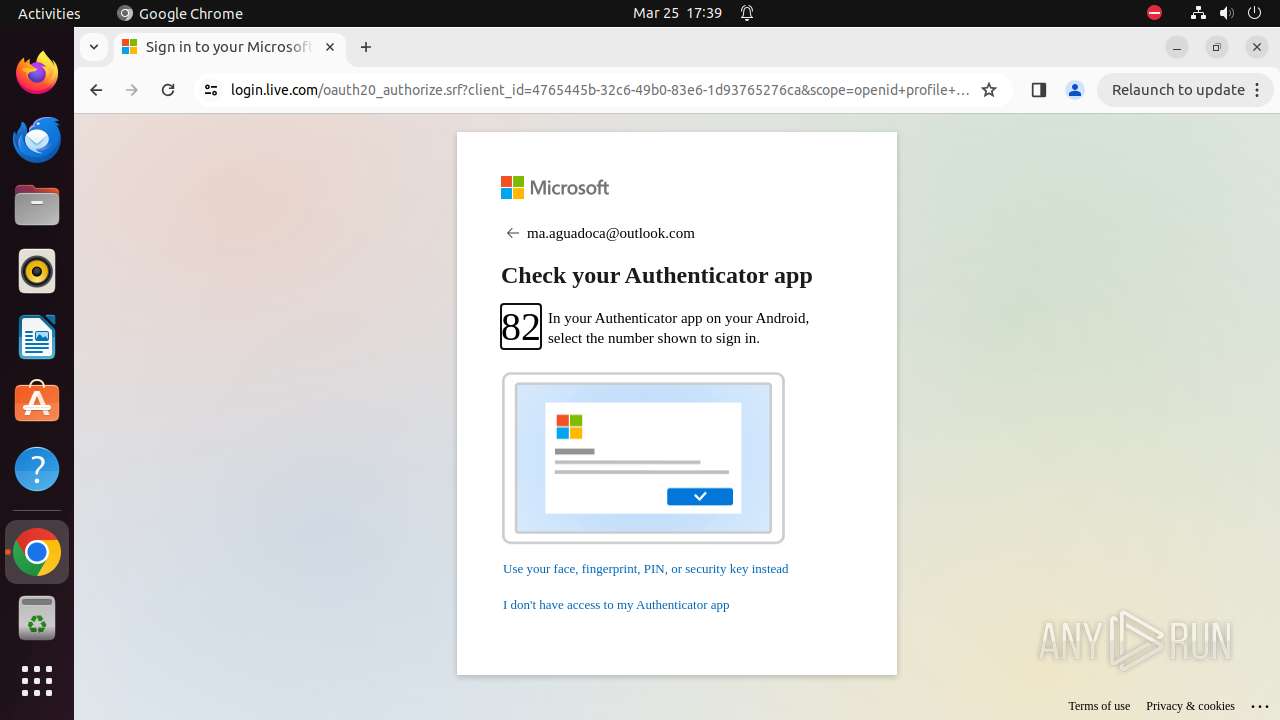Click the browser forward arrow
The image size is (1280, 720).
(x=132, y=90)
